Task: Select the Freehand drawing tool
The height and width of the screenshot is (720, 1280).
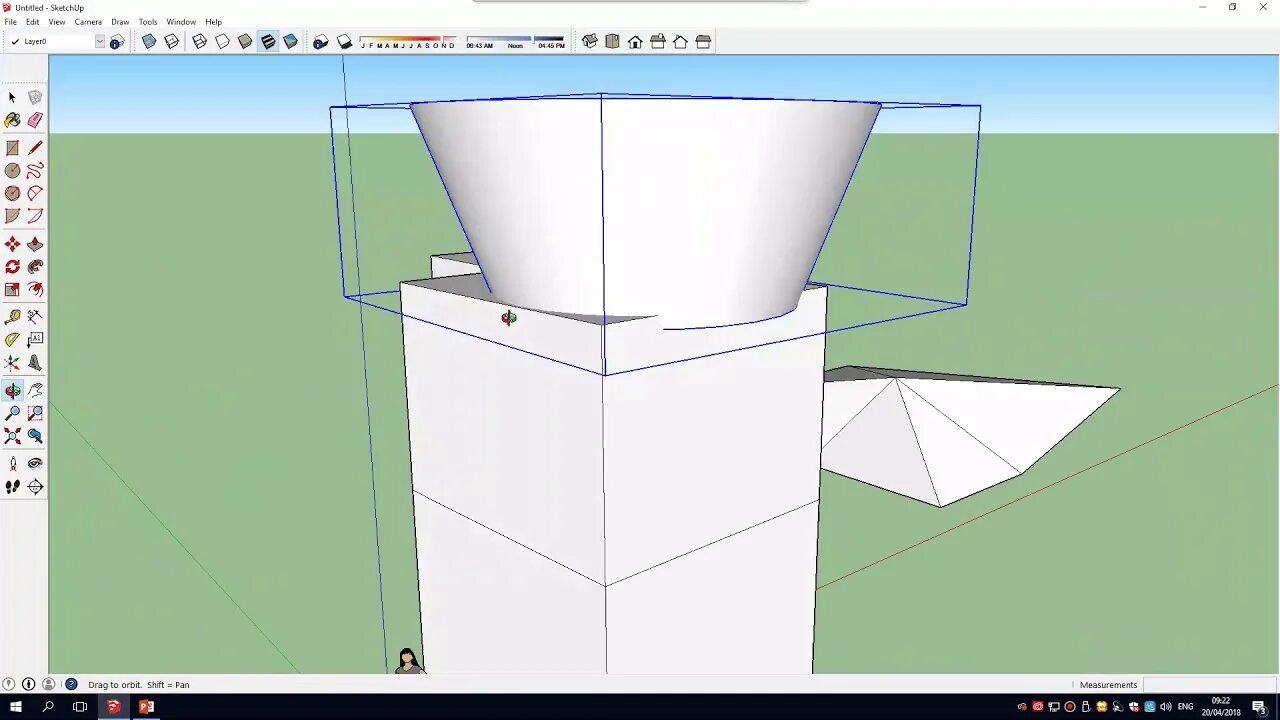Action: click(35, 171)
